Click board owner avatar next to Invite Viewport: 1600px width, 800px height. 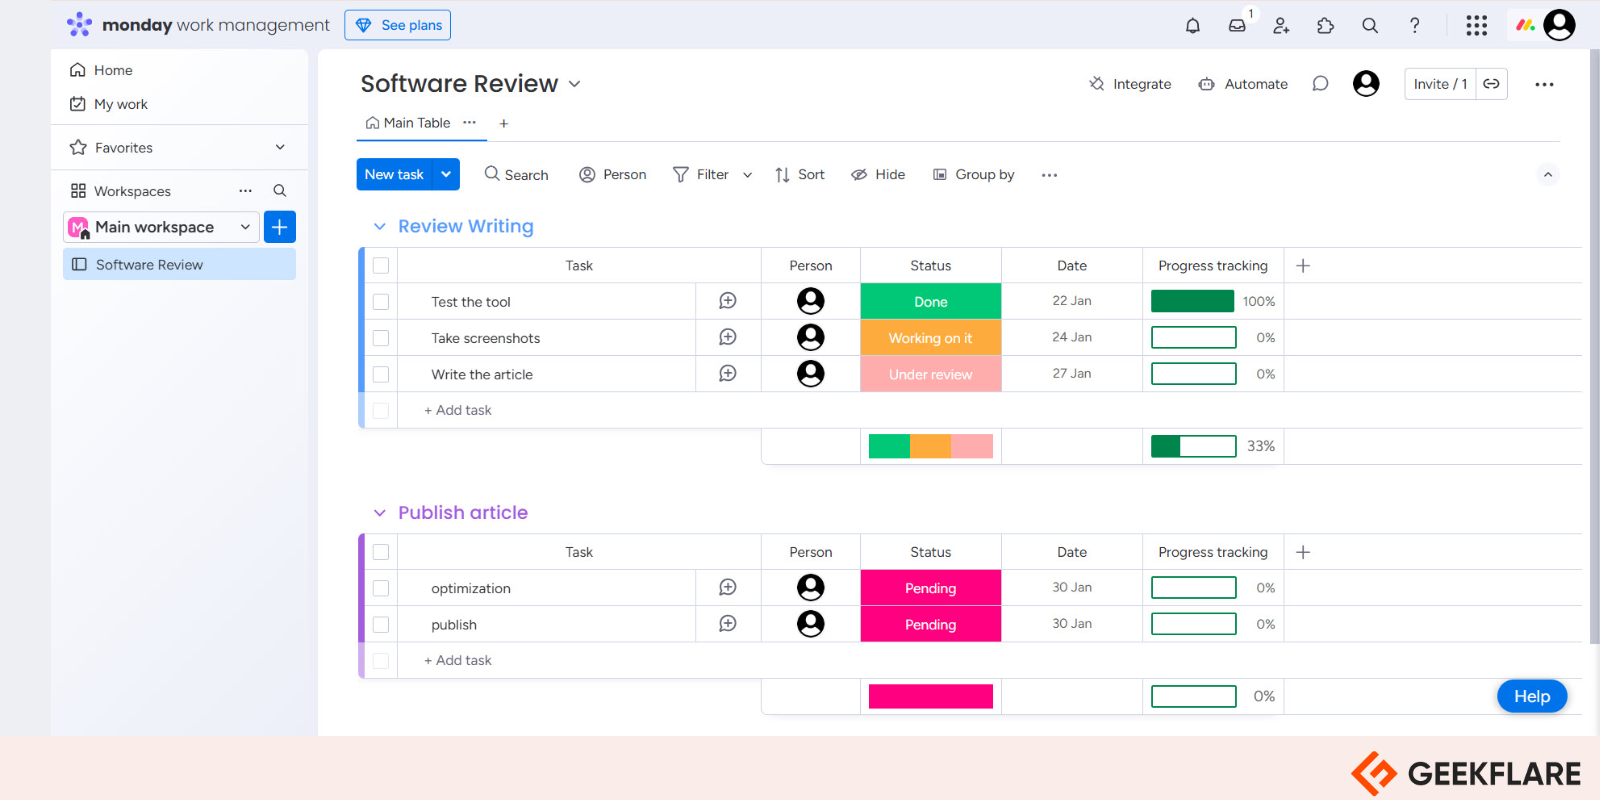[x=1366, y=84]
